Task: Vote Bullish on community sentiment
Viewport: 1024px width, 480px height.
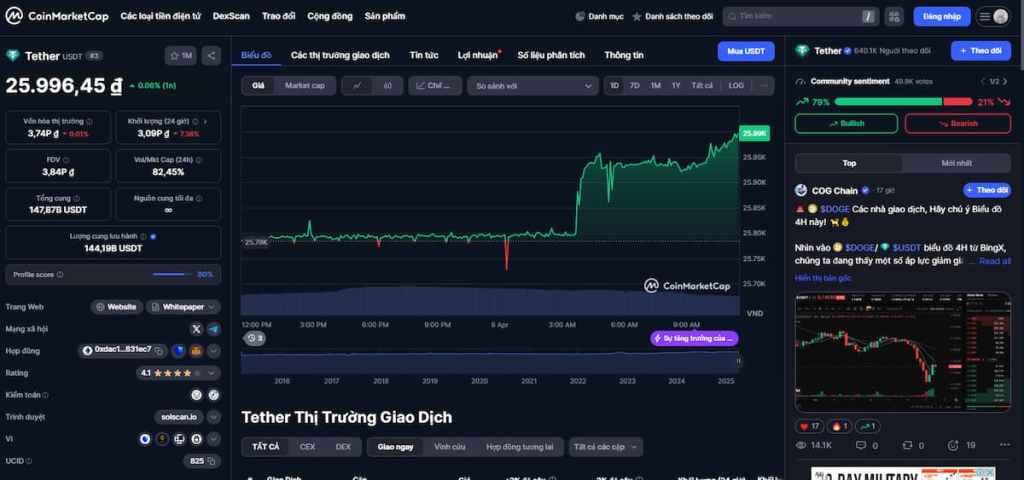Action: pos(845,123)
